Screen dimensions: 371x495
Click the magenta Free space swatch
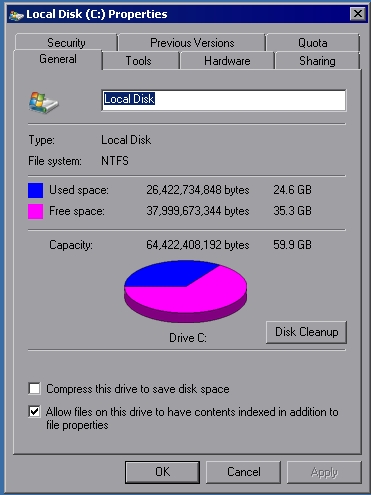coord(35,211)
